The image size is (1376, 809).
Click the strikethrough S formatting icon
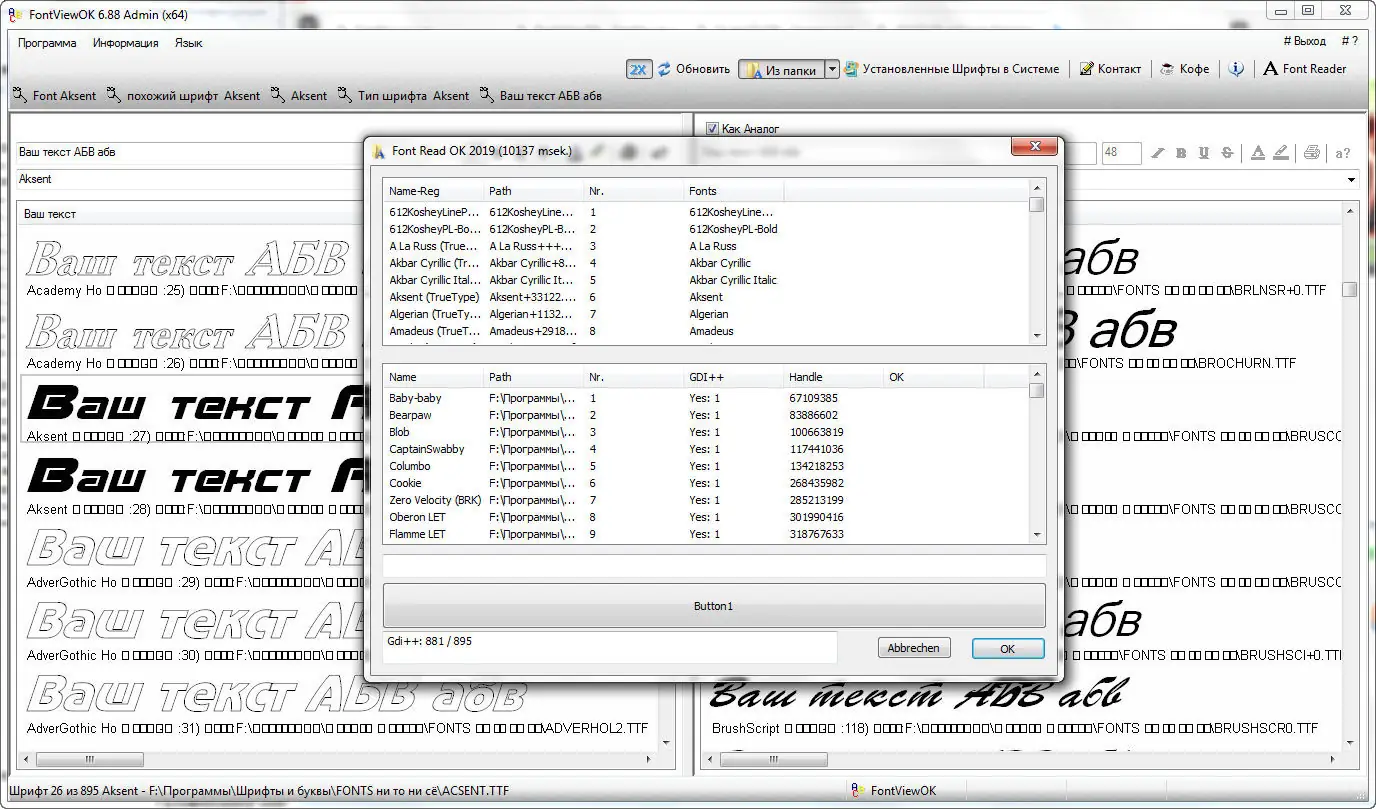[x=1227, y=152]
